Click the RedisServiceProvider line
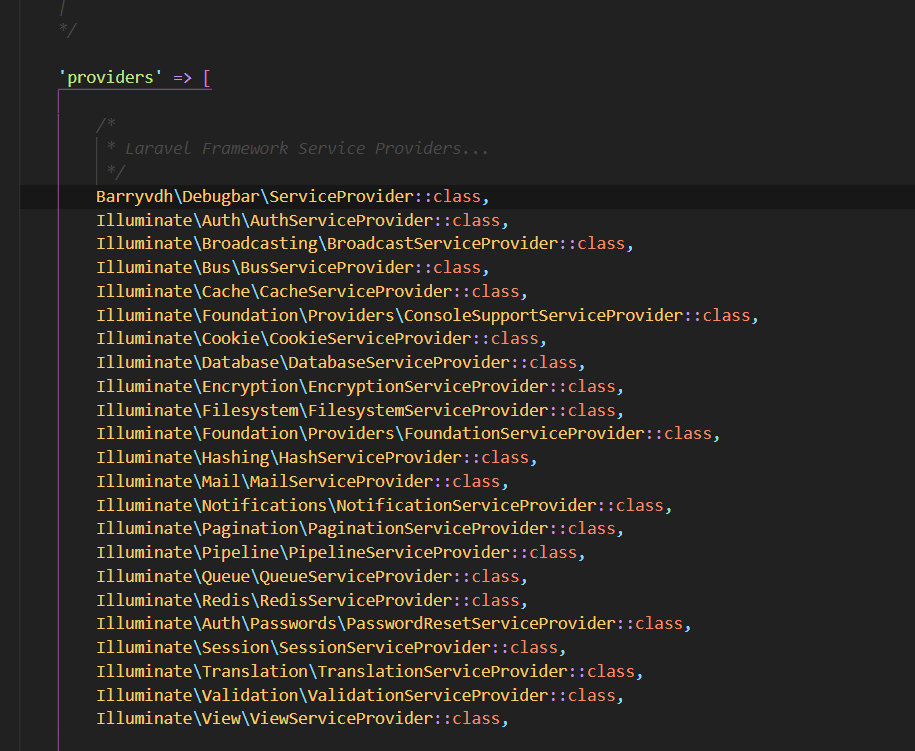 tap(312, 601)
